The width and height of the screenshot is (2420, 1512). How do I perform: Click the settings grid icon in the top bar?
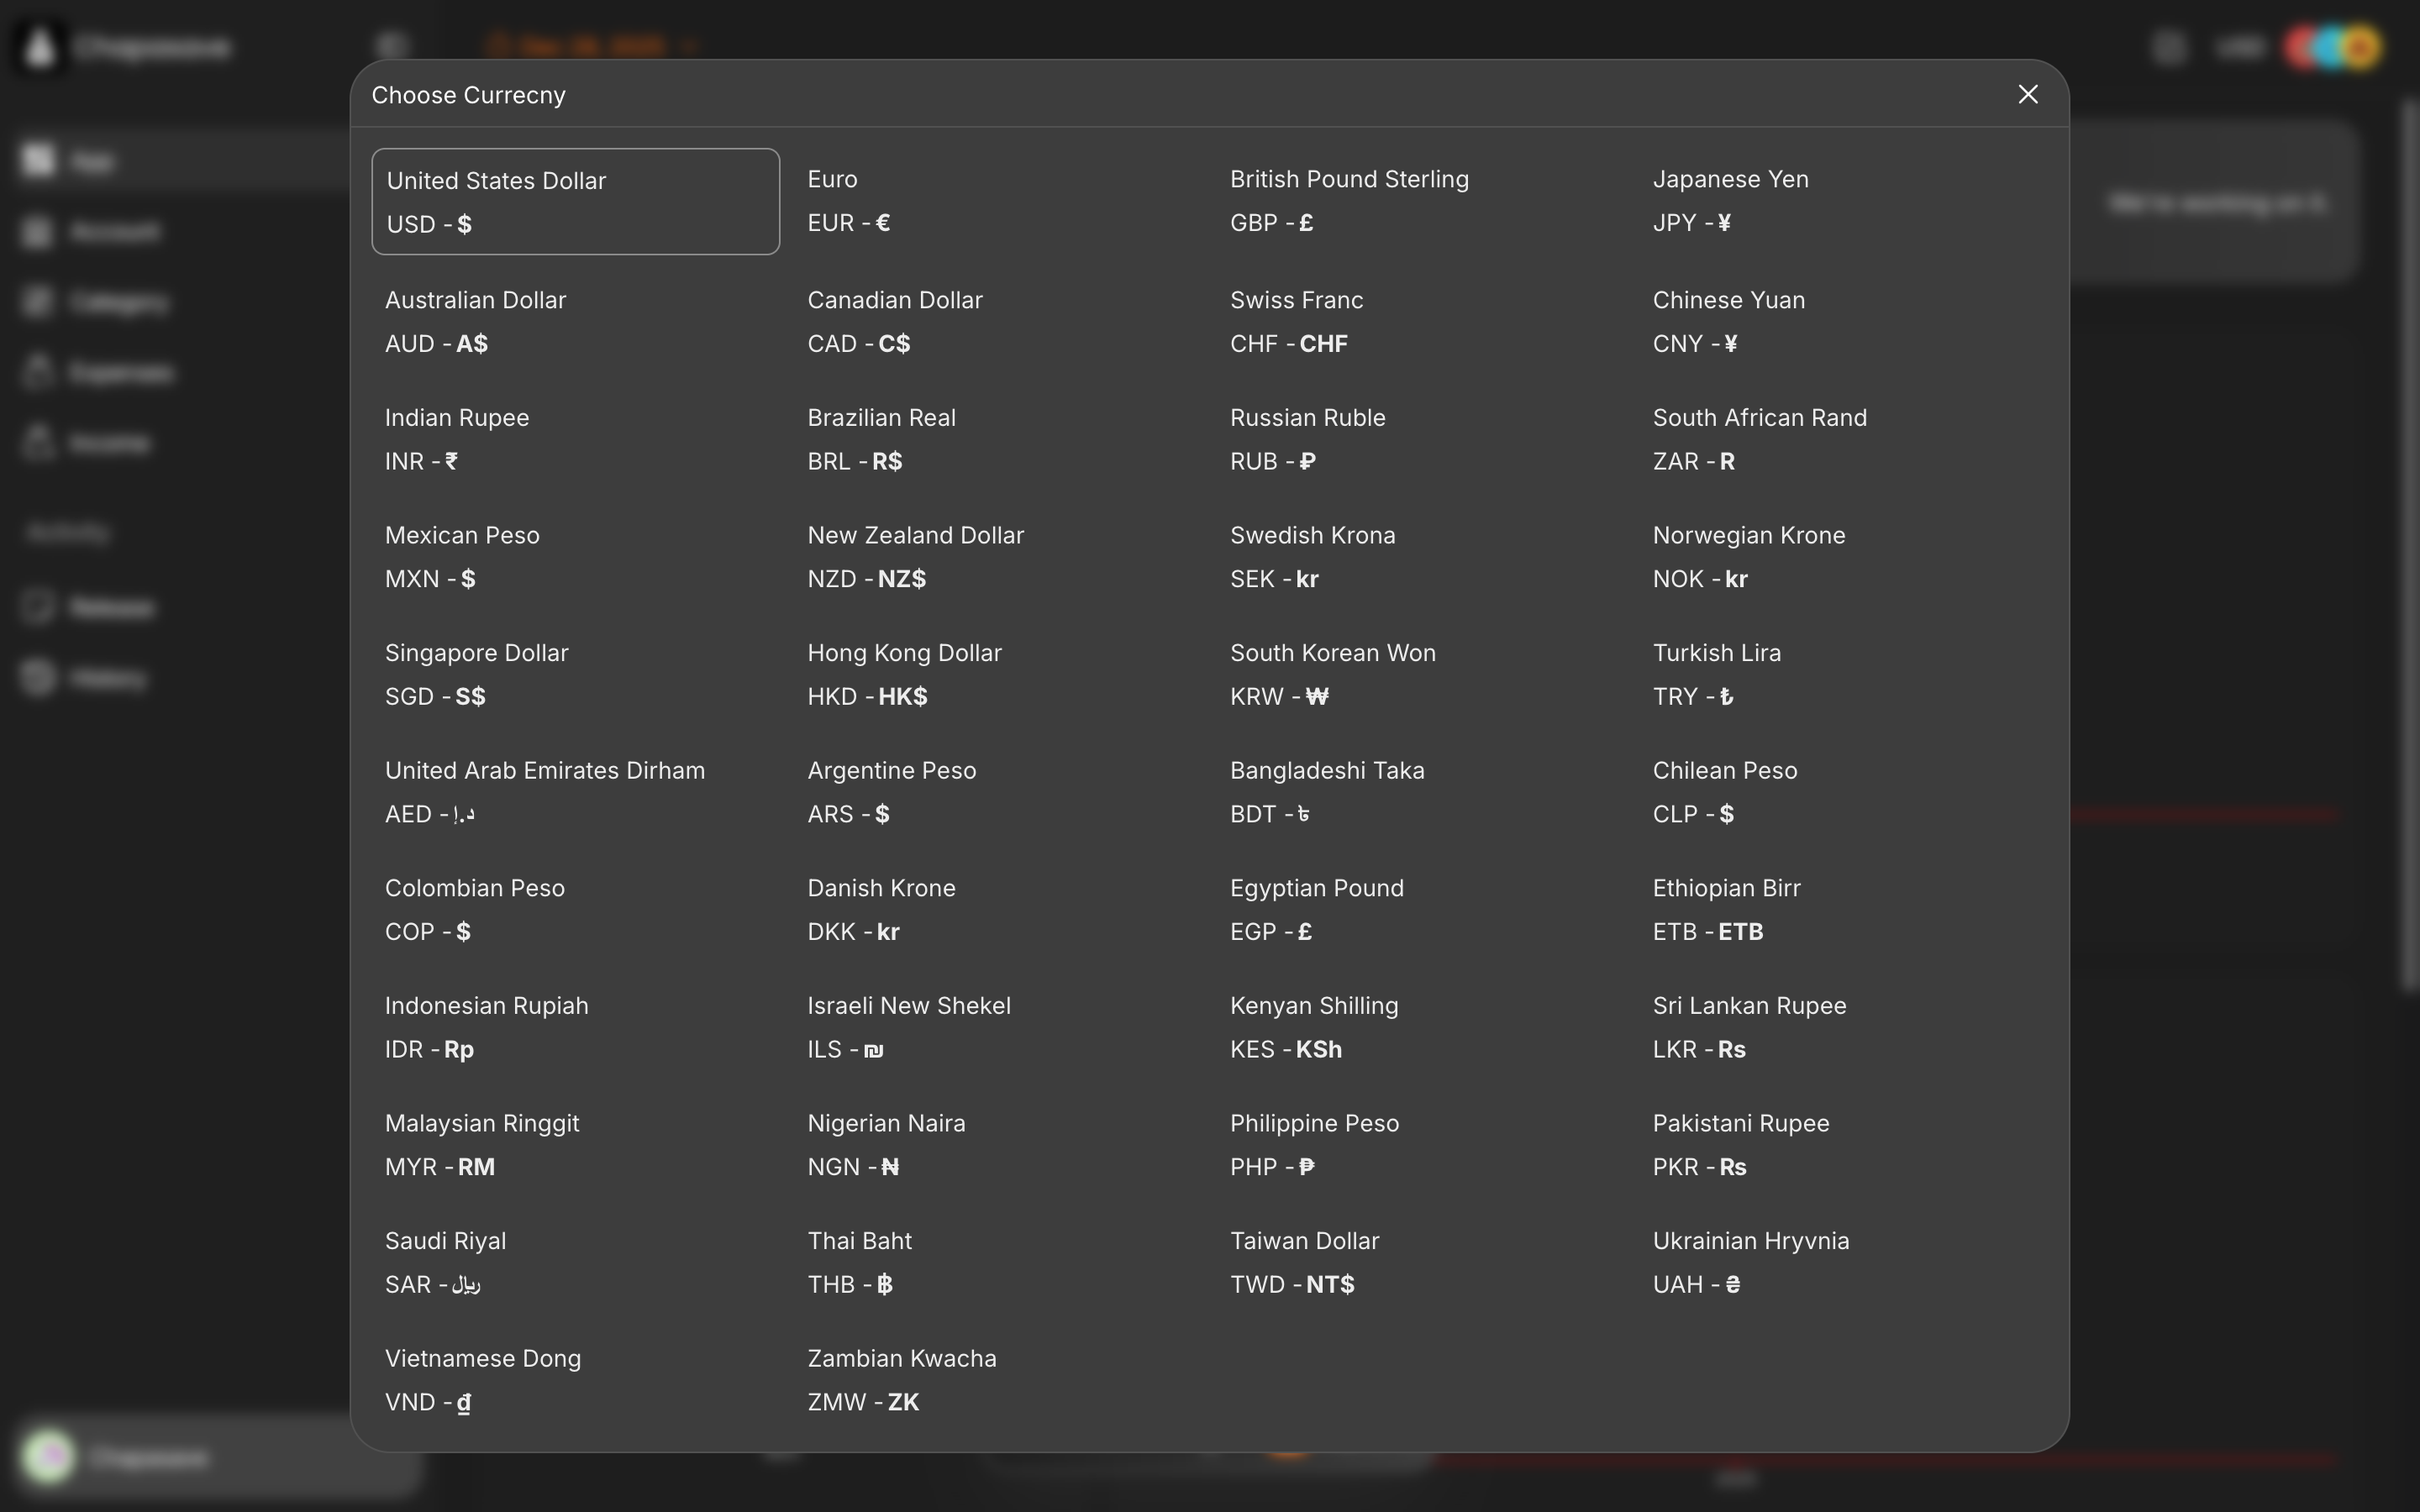point(2168,46)
